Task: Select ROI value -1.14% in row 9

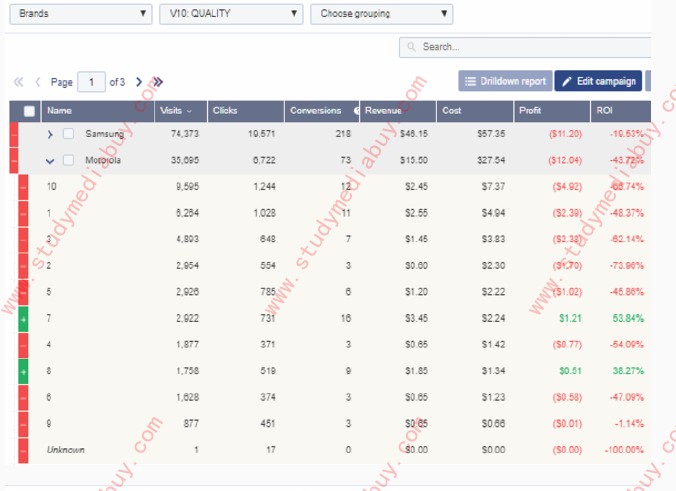Action: pyautogui.click(x=629, y=424)
